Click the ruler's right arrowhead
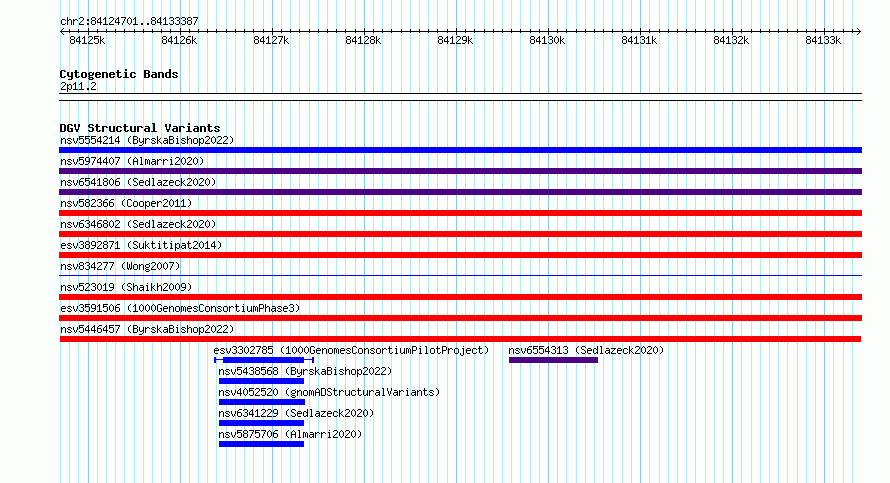 point(859,32)
